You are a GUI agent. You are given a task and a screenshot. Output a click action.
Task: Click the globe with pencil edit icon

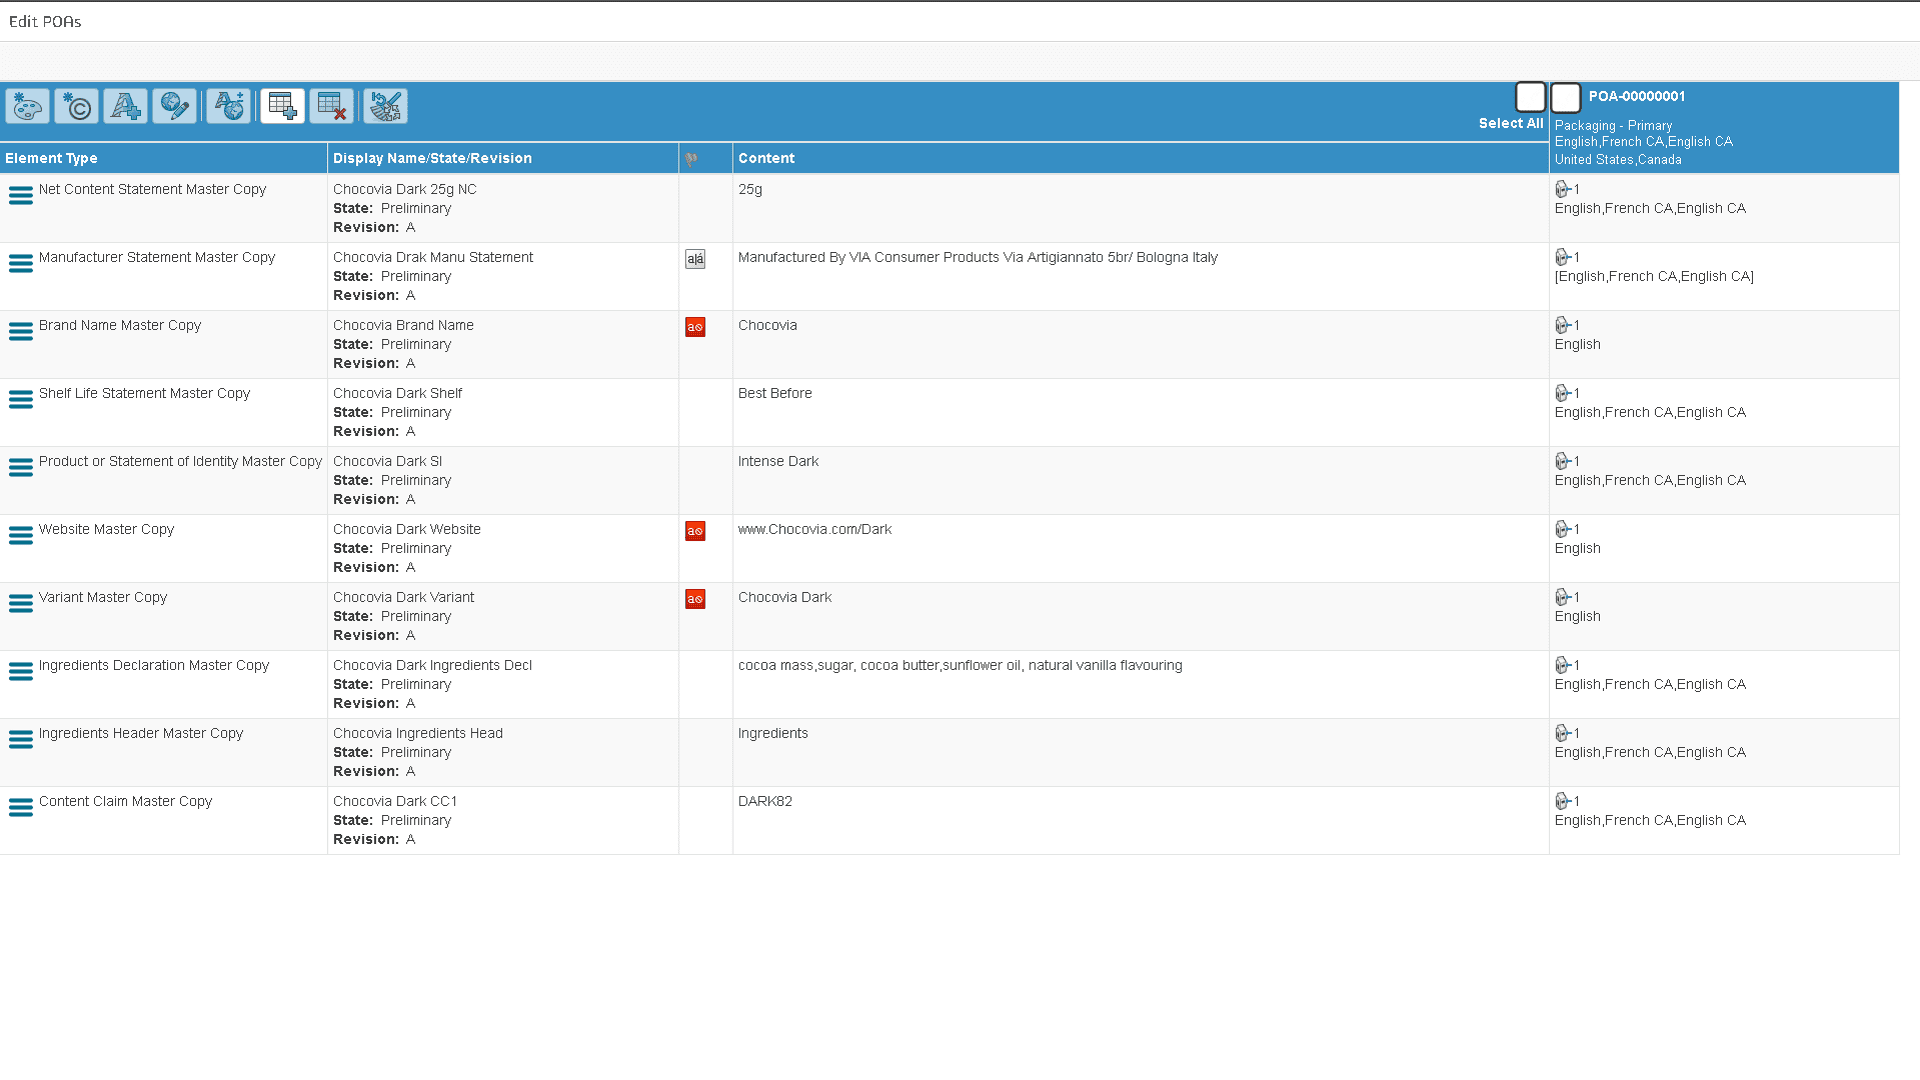pyautogui.click(x=174, y=106)
